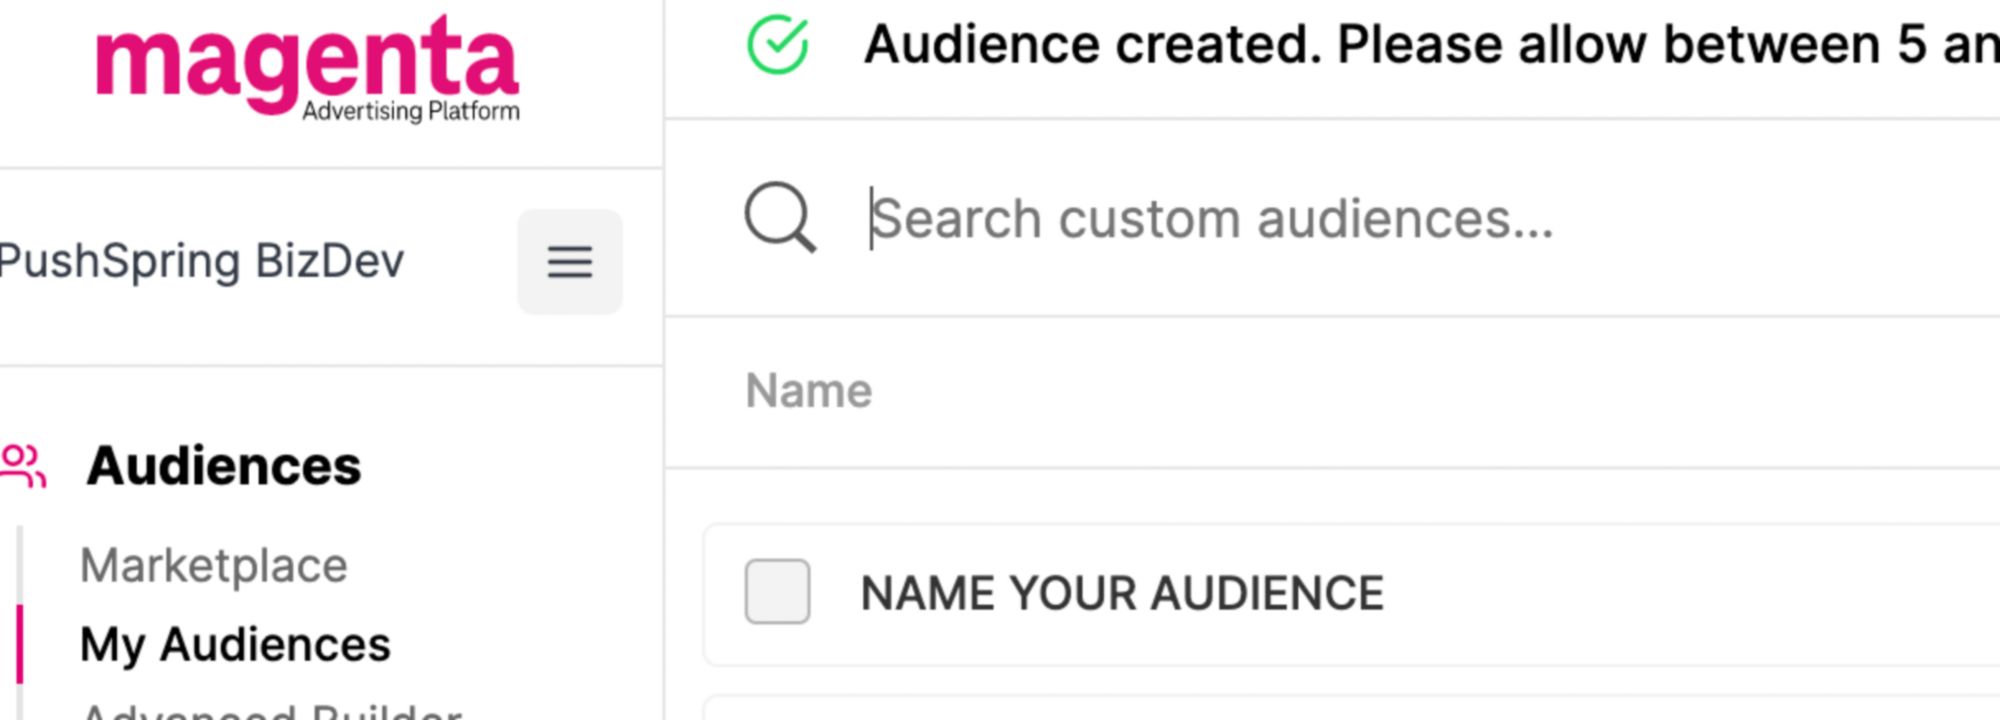Open the NAME YOUR AUDIENCE audience

point(1121,593)
